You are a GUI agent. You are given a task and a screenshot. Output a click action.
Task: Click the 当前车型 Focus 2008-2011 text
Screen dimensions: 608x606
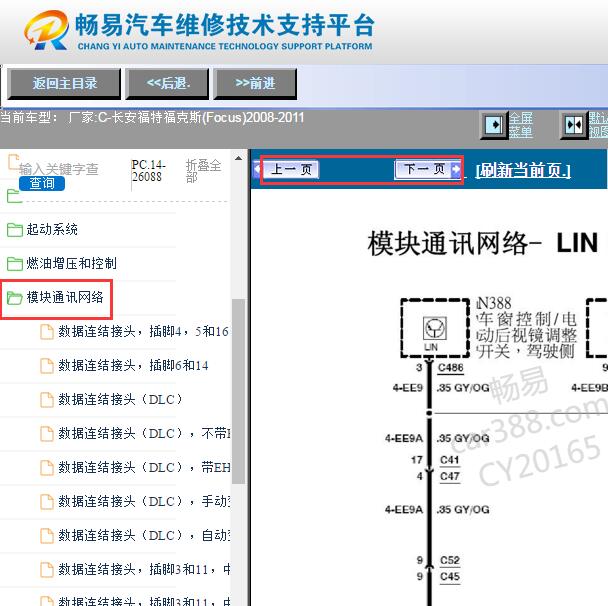coord(152,117)
